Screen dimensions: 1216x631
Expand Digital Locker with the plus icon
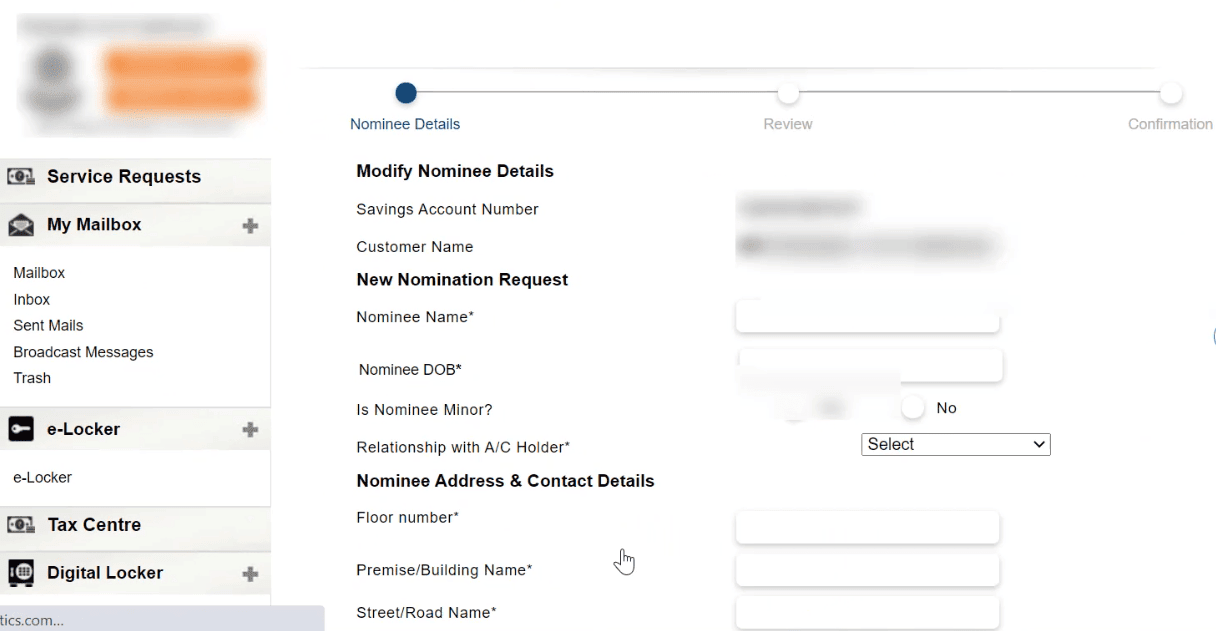(x=248, y=572)
